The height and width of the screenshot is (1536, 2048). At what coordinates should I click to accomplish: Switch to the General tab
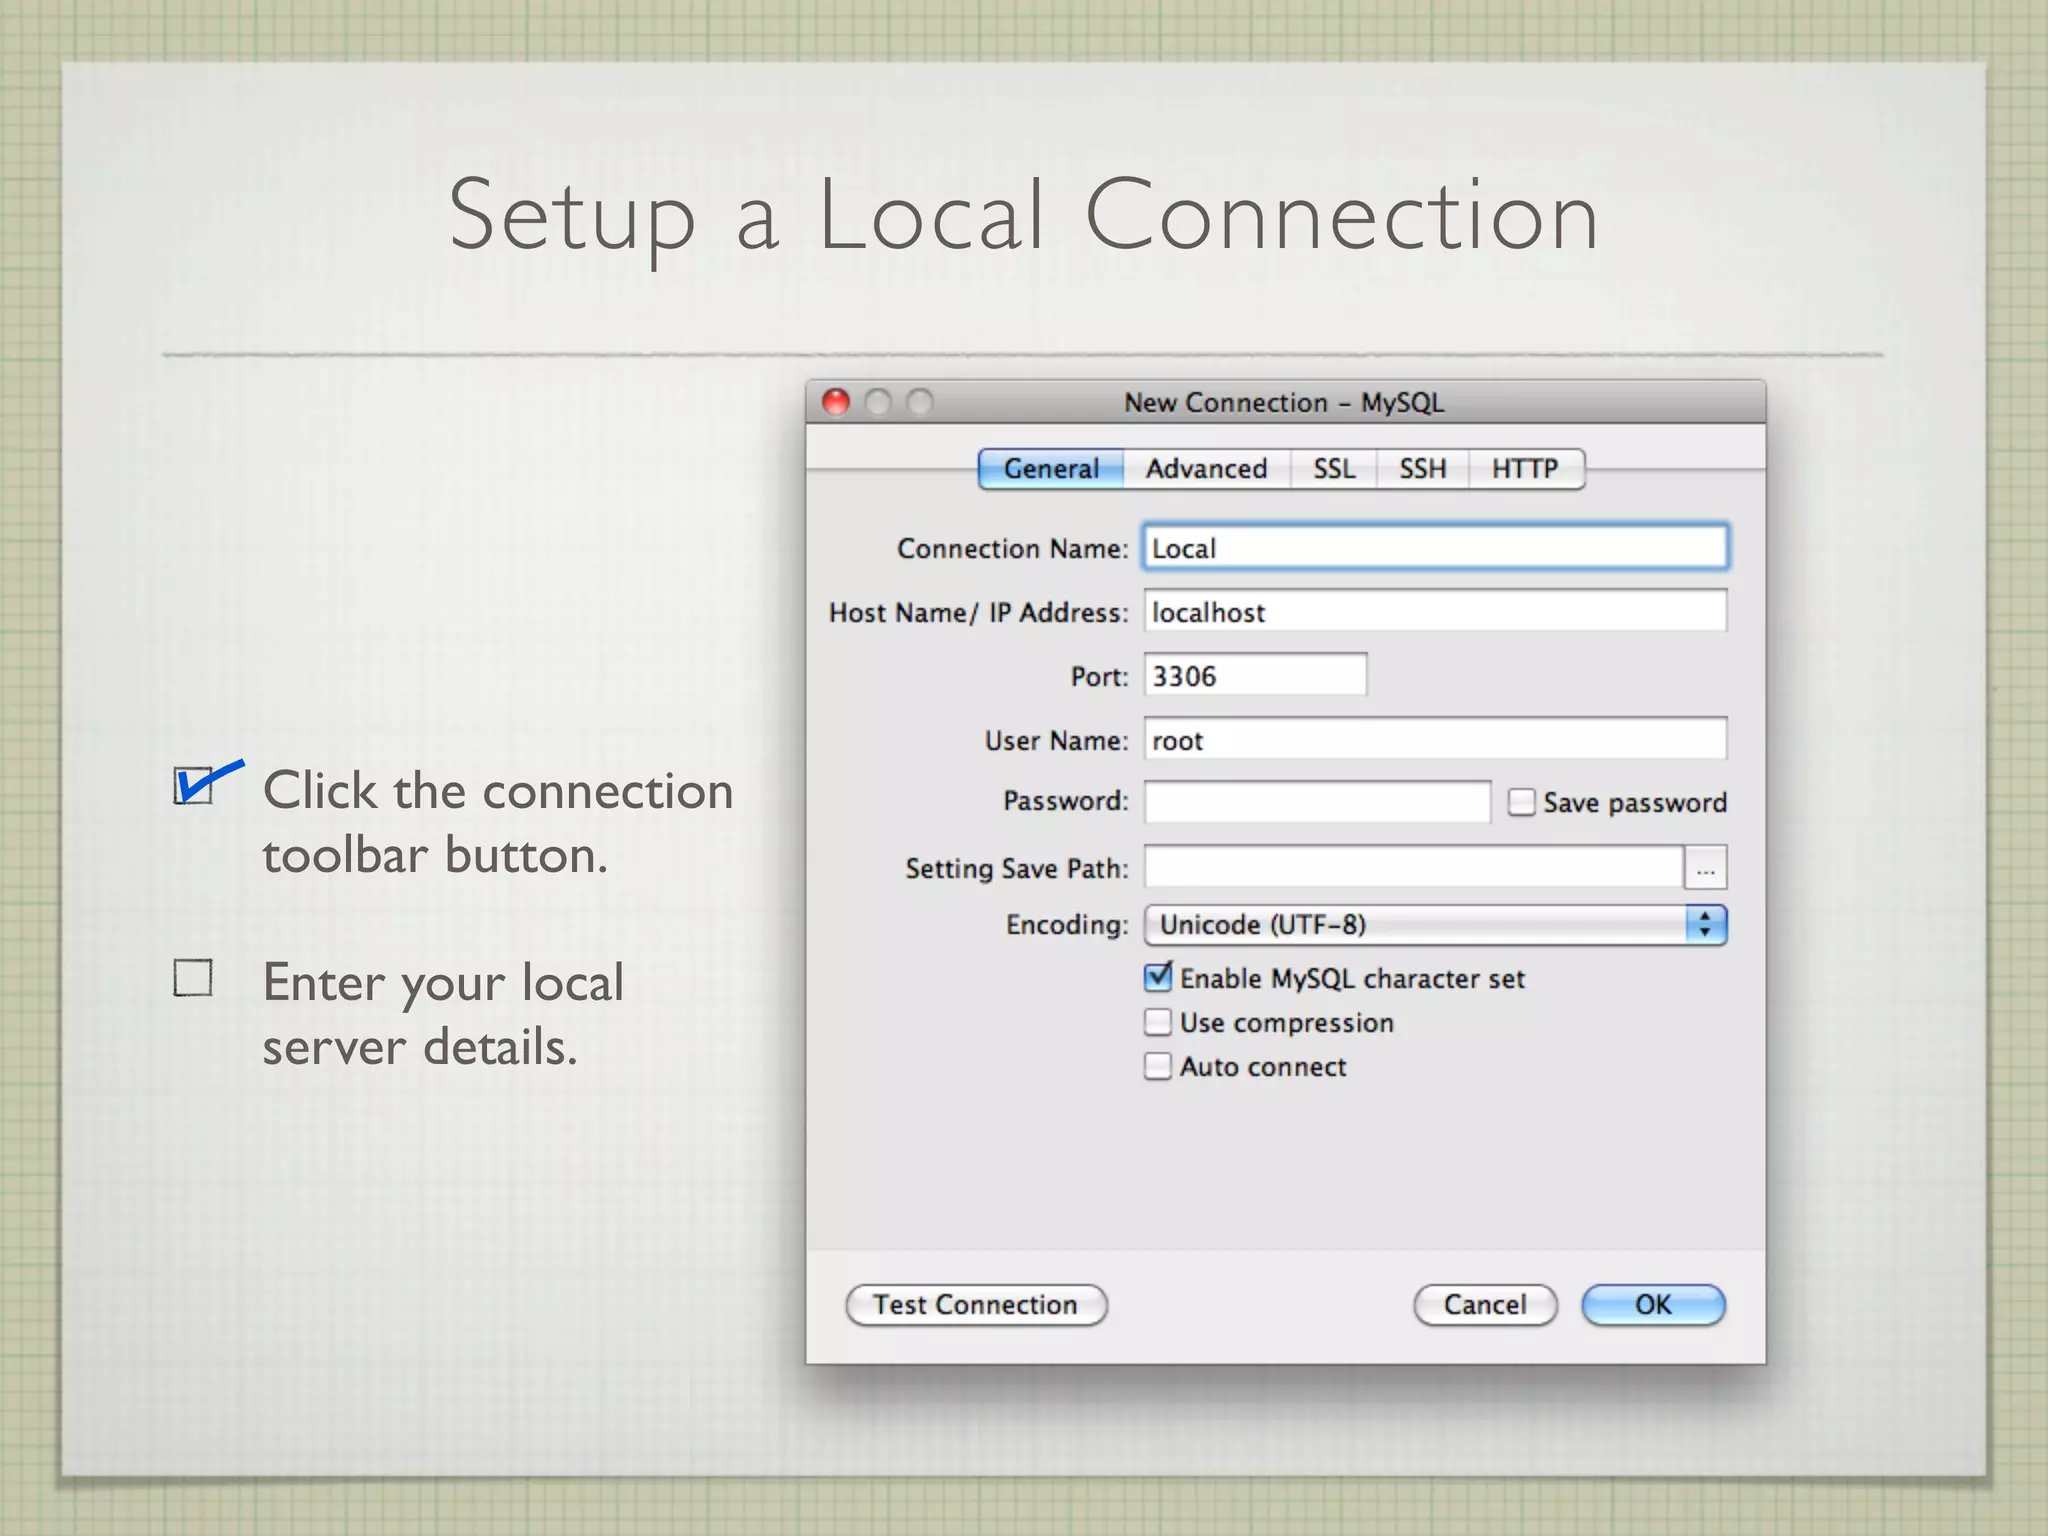coord(1051,469)
